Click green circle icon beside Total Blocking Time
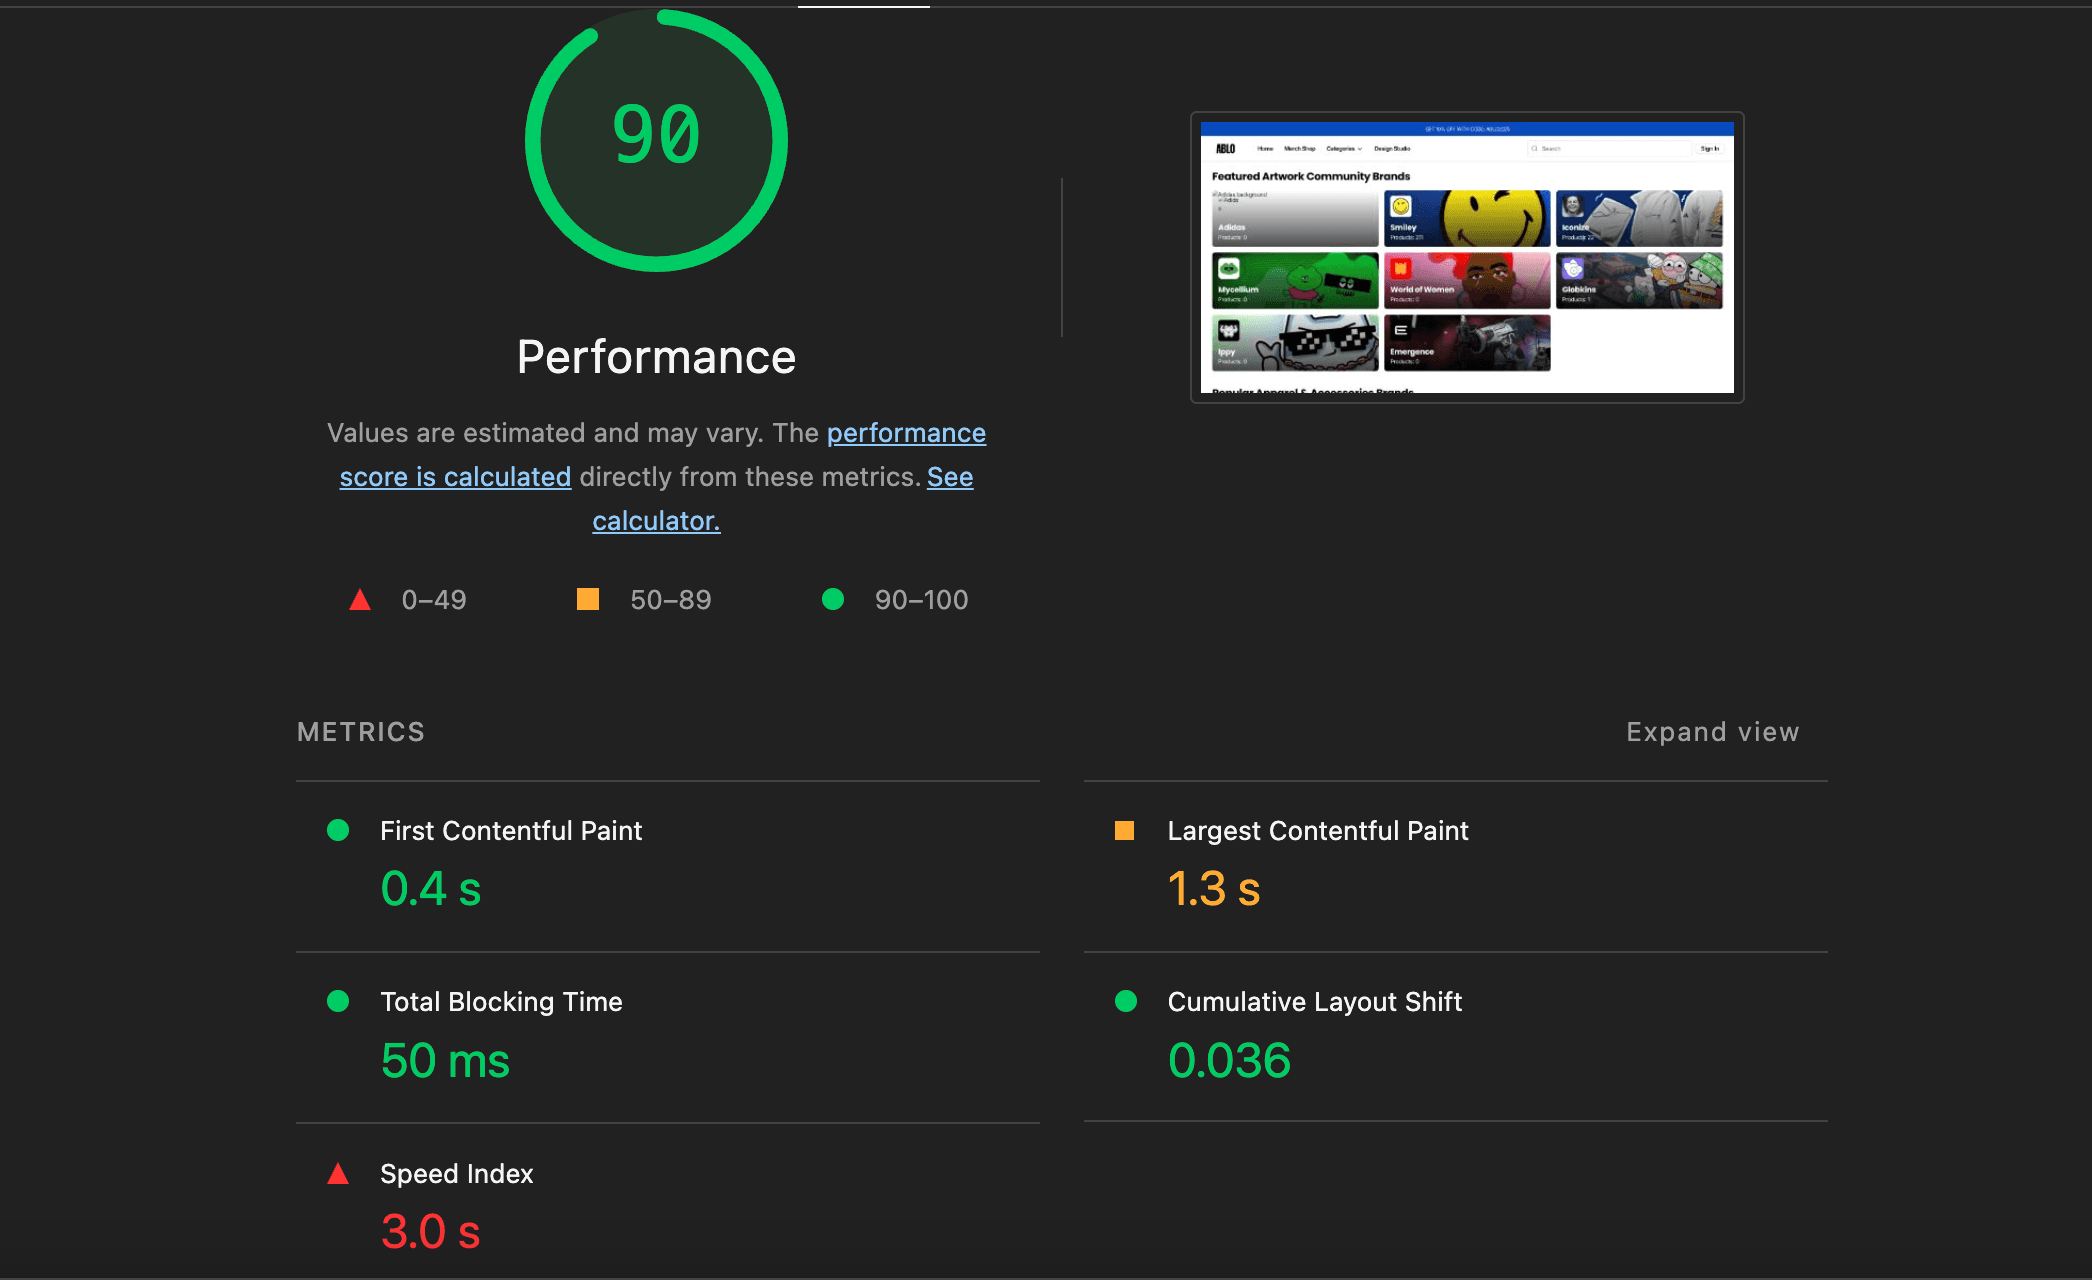Screen dimensions: 2092x1280 [x=338, y=1001]
